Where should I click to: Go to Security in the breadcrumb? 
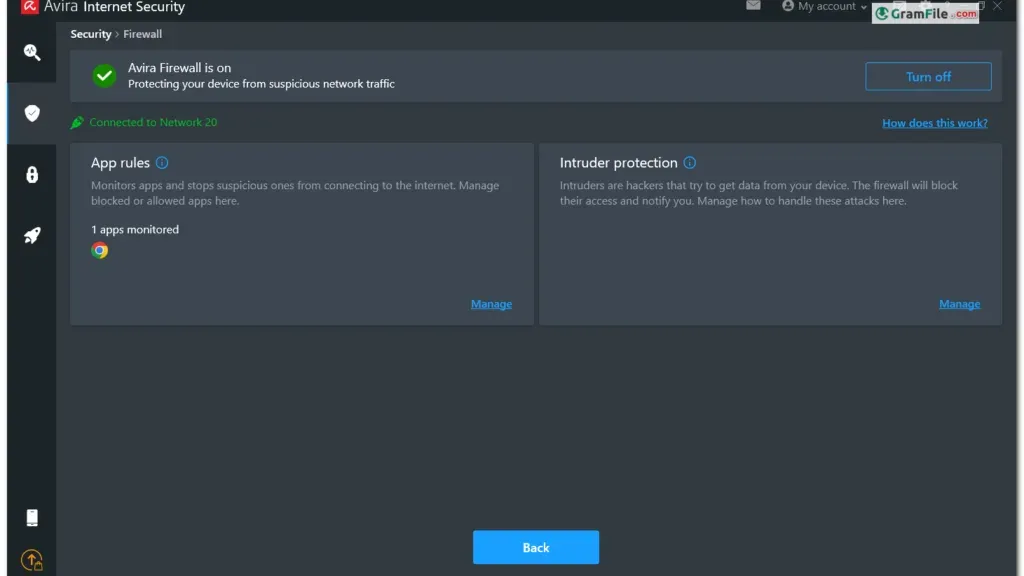pyautogui.click(x=91, y=34)
